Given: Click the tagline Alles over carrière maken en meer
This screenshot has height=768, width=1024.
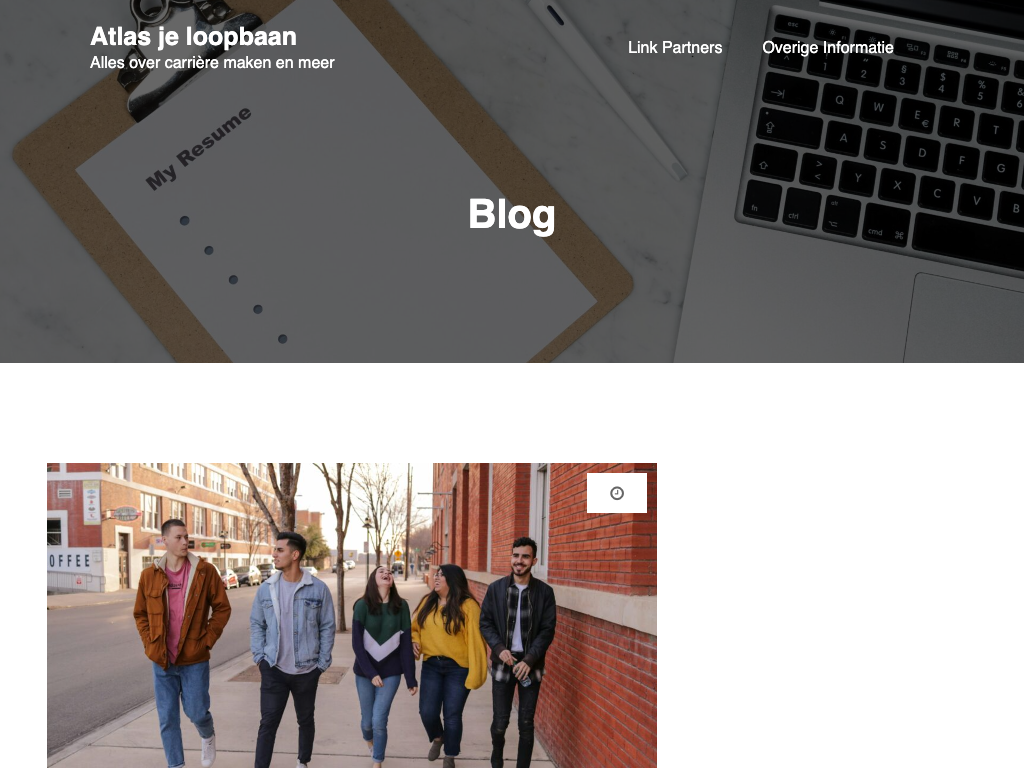Looking at the screenshot, I should [x=212, y=63].
